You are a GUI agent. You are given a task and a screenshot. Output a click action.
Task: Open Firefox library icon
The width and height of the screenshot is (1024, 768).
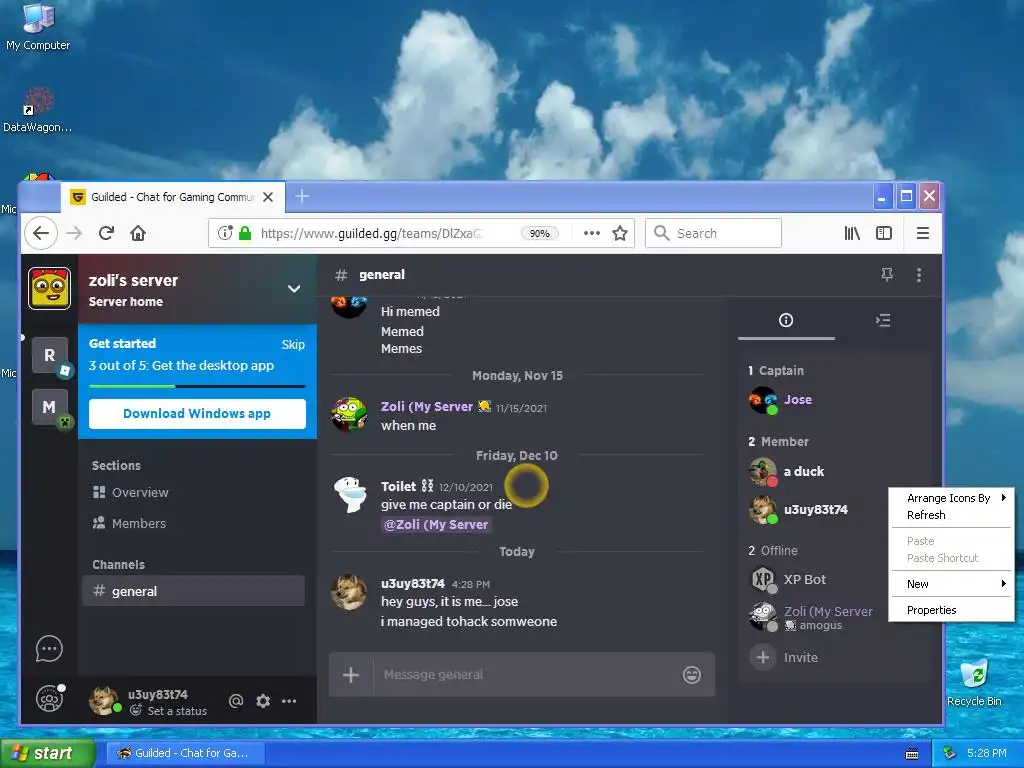tap(852, 233)
